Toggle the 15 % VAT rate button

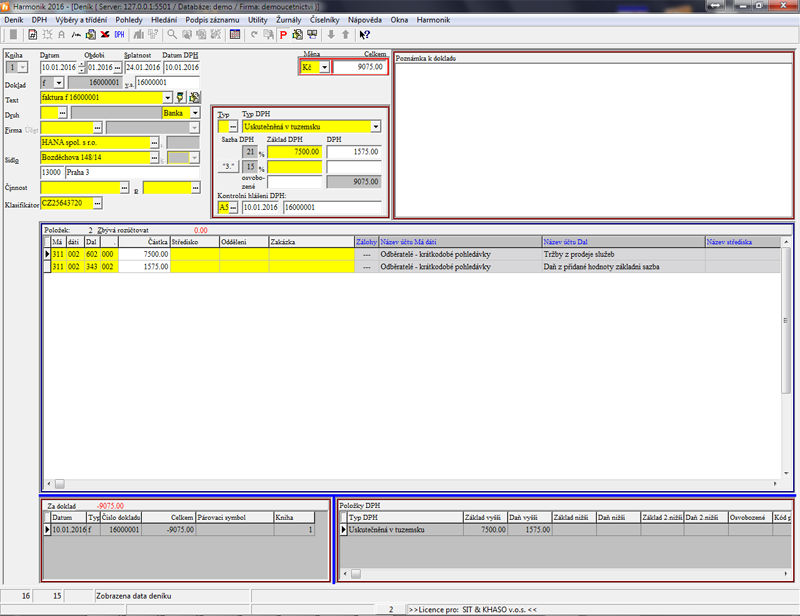point(251,166)
